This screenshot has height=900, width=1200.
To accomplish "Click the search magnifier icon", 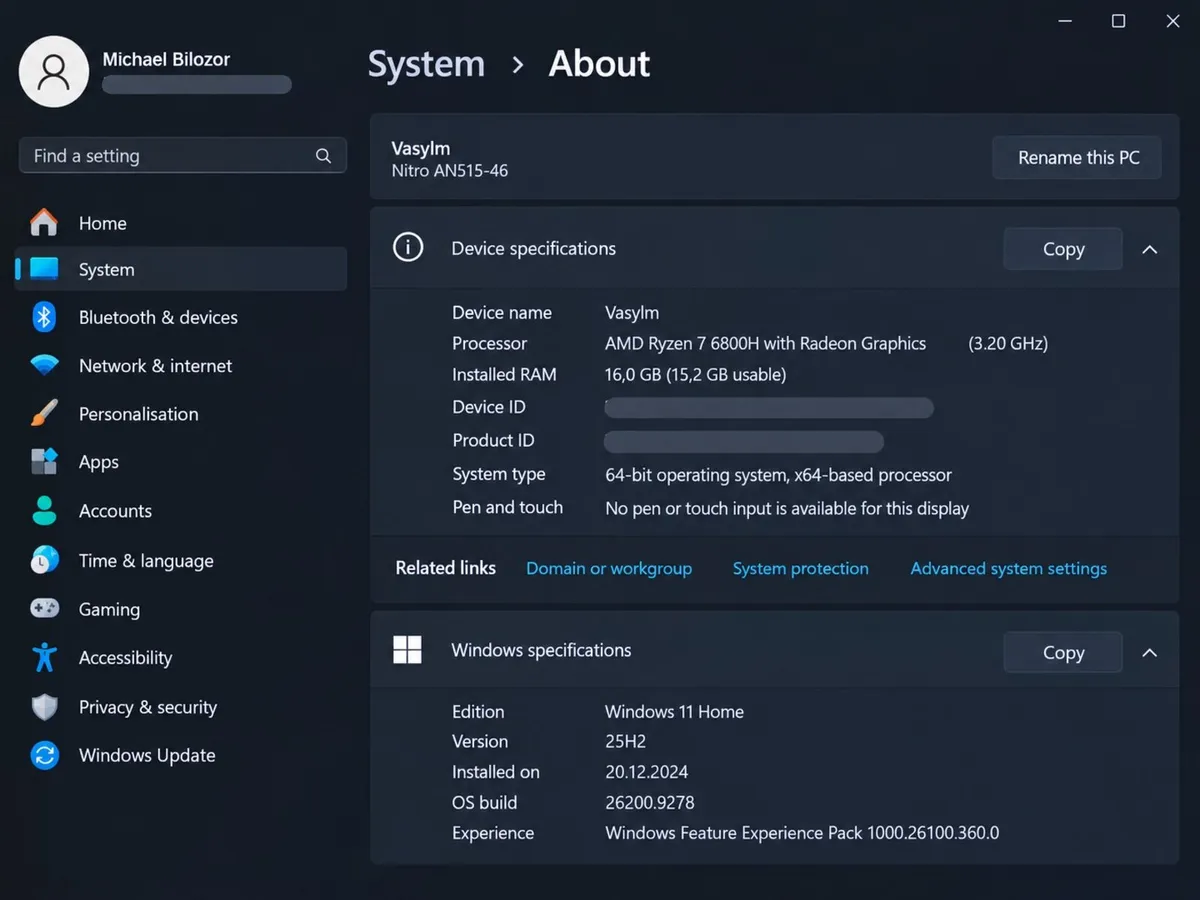I will [x=323, y=156].
